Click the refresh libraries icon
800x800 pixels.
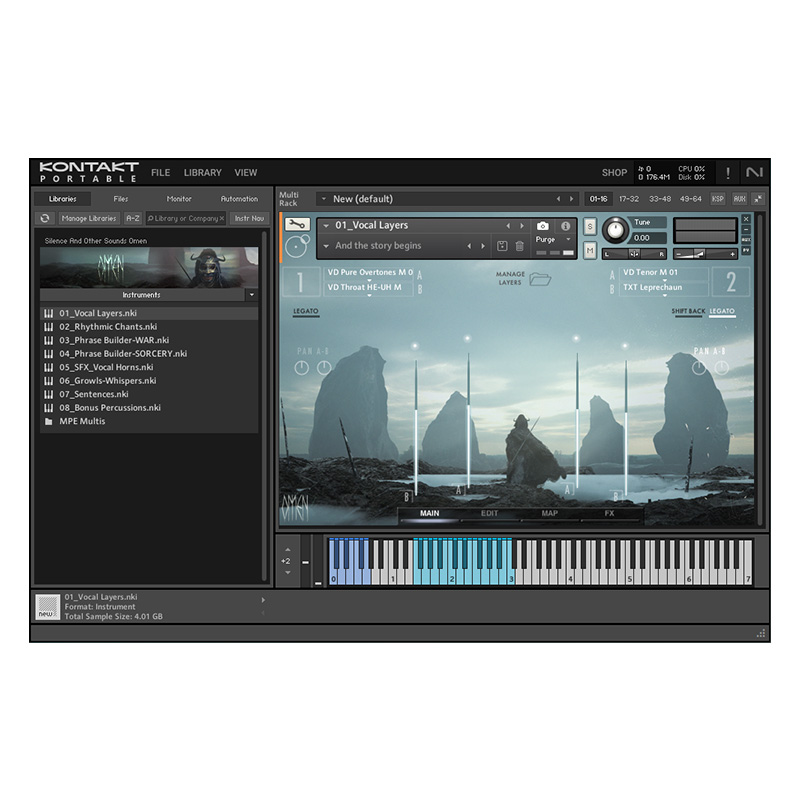45,218
